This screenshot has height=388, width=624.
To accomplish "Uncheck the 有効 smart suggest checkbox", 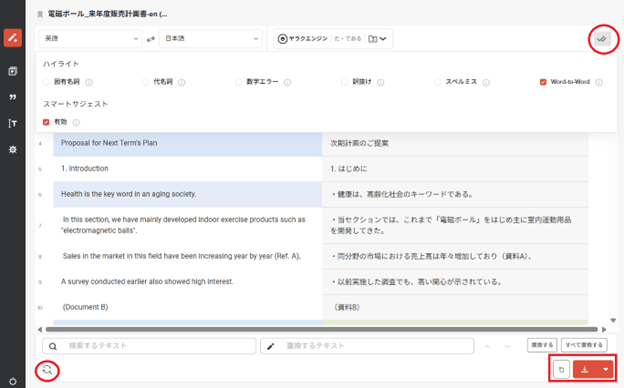I will 46,122.
